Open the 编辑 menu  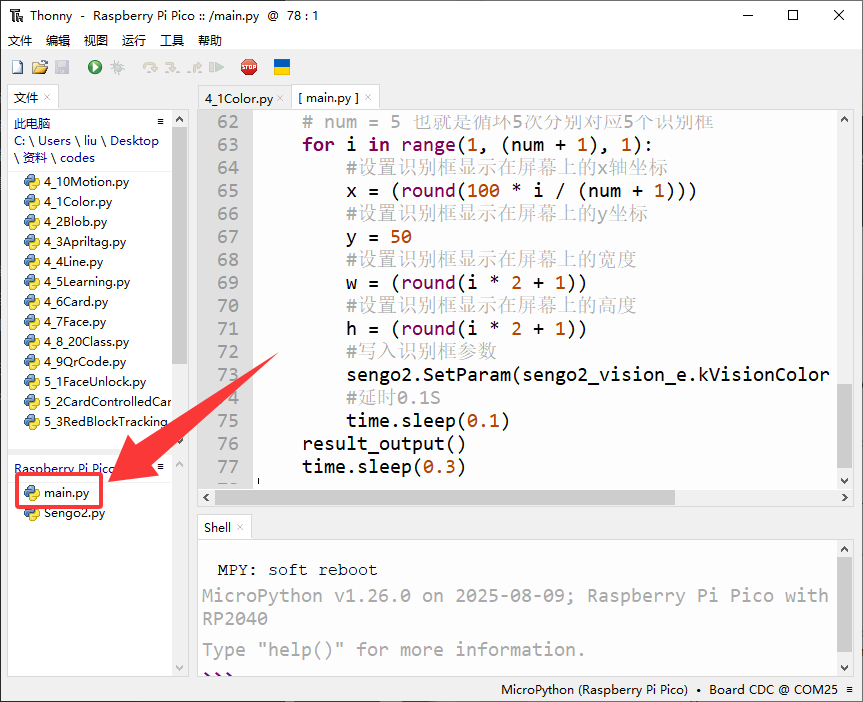pyautogui.click(x=58, y=40)
